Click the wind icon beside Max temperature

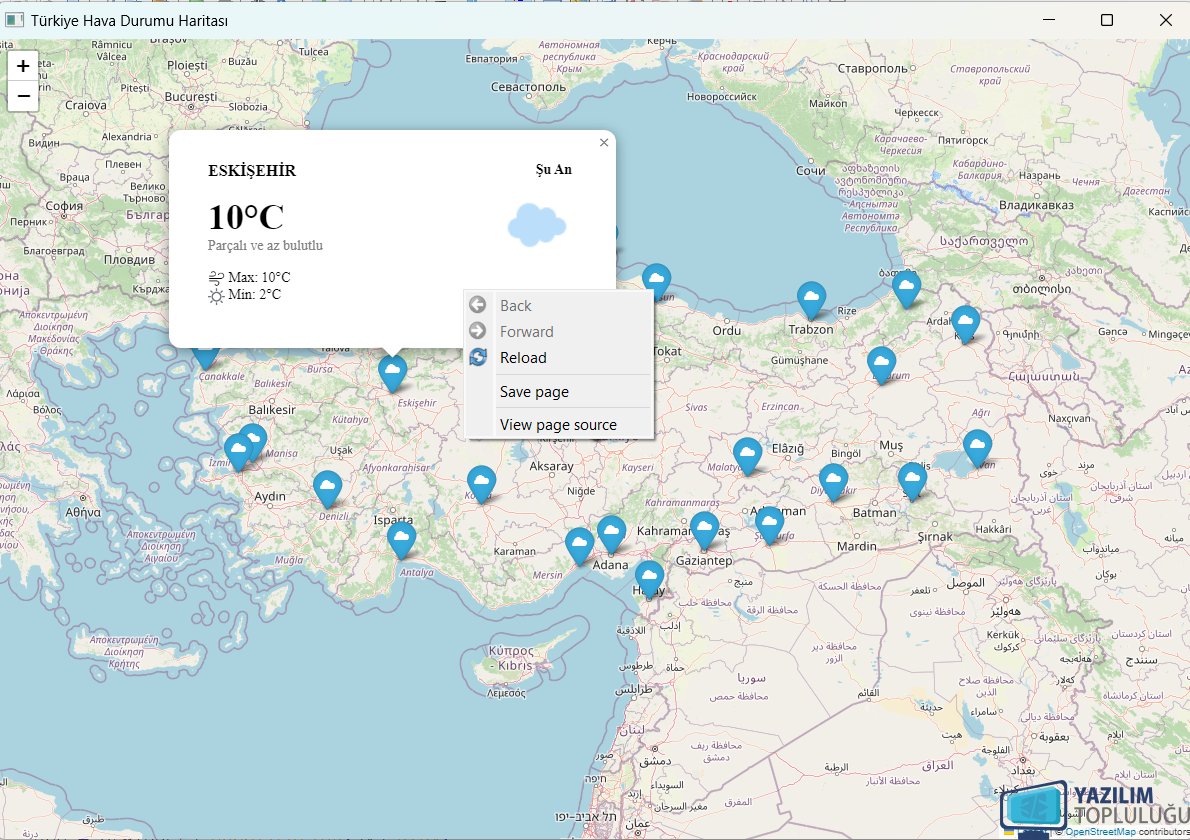pyautogui.click(x=216, y=278)
